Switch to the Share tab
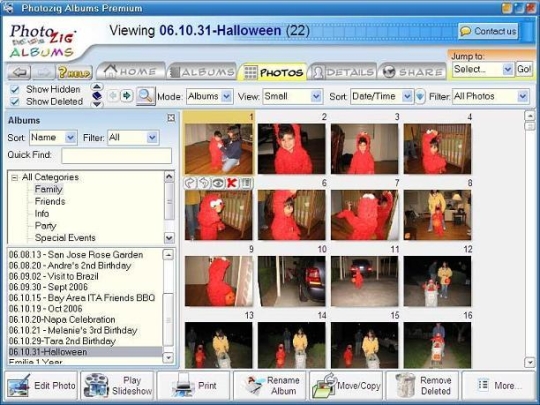540x405 pixels. pyautogui.click(x=412, y=72)
